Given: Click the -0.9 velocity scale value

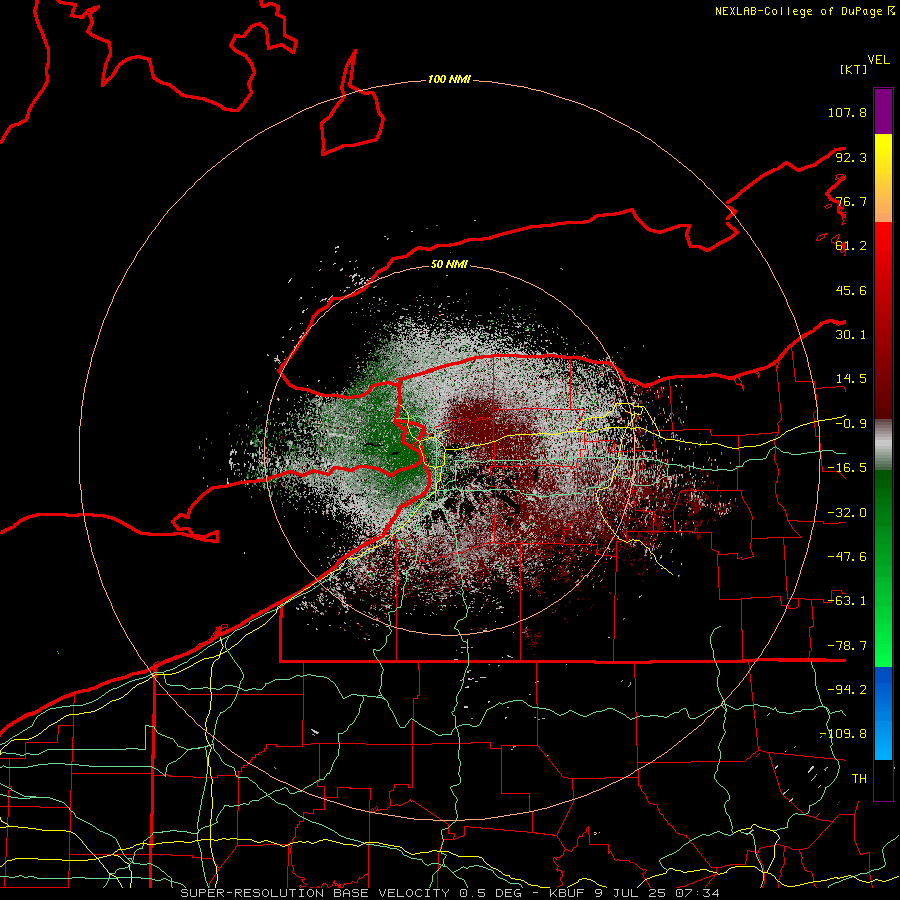Looking at the screenshot, I should coord(851,424).
